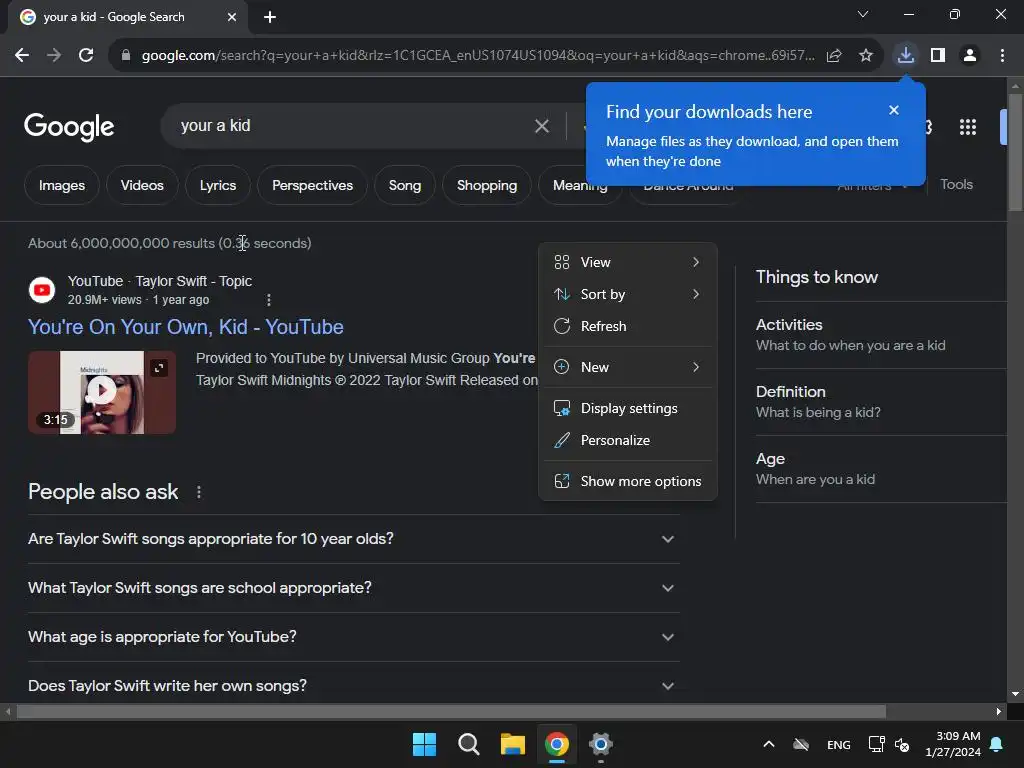
Task: Open the clock showing 3:09 AM
Action: click(x=953, y=744)
